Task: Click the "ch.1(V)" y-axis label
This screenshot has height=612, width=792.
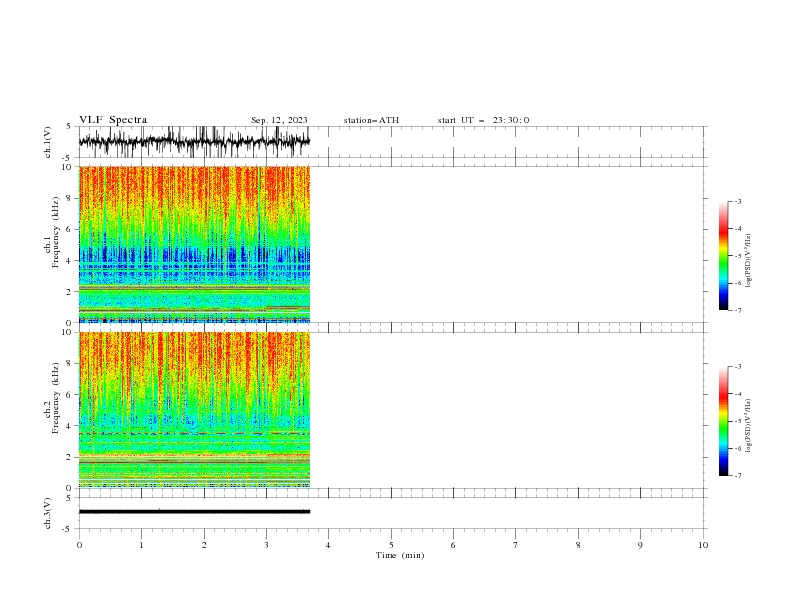Action: coord(48,142)
